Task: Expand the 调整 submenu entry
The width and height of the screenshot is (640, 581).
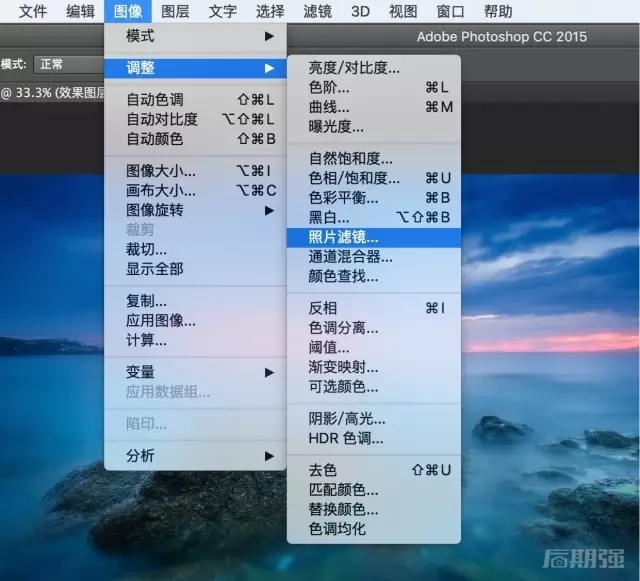Action: click(x=196, y=68)
